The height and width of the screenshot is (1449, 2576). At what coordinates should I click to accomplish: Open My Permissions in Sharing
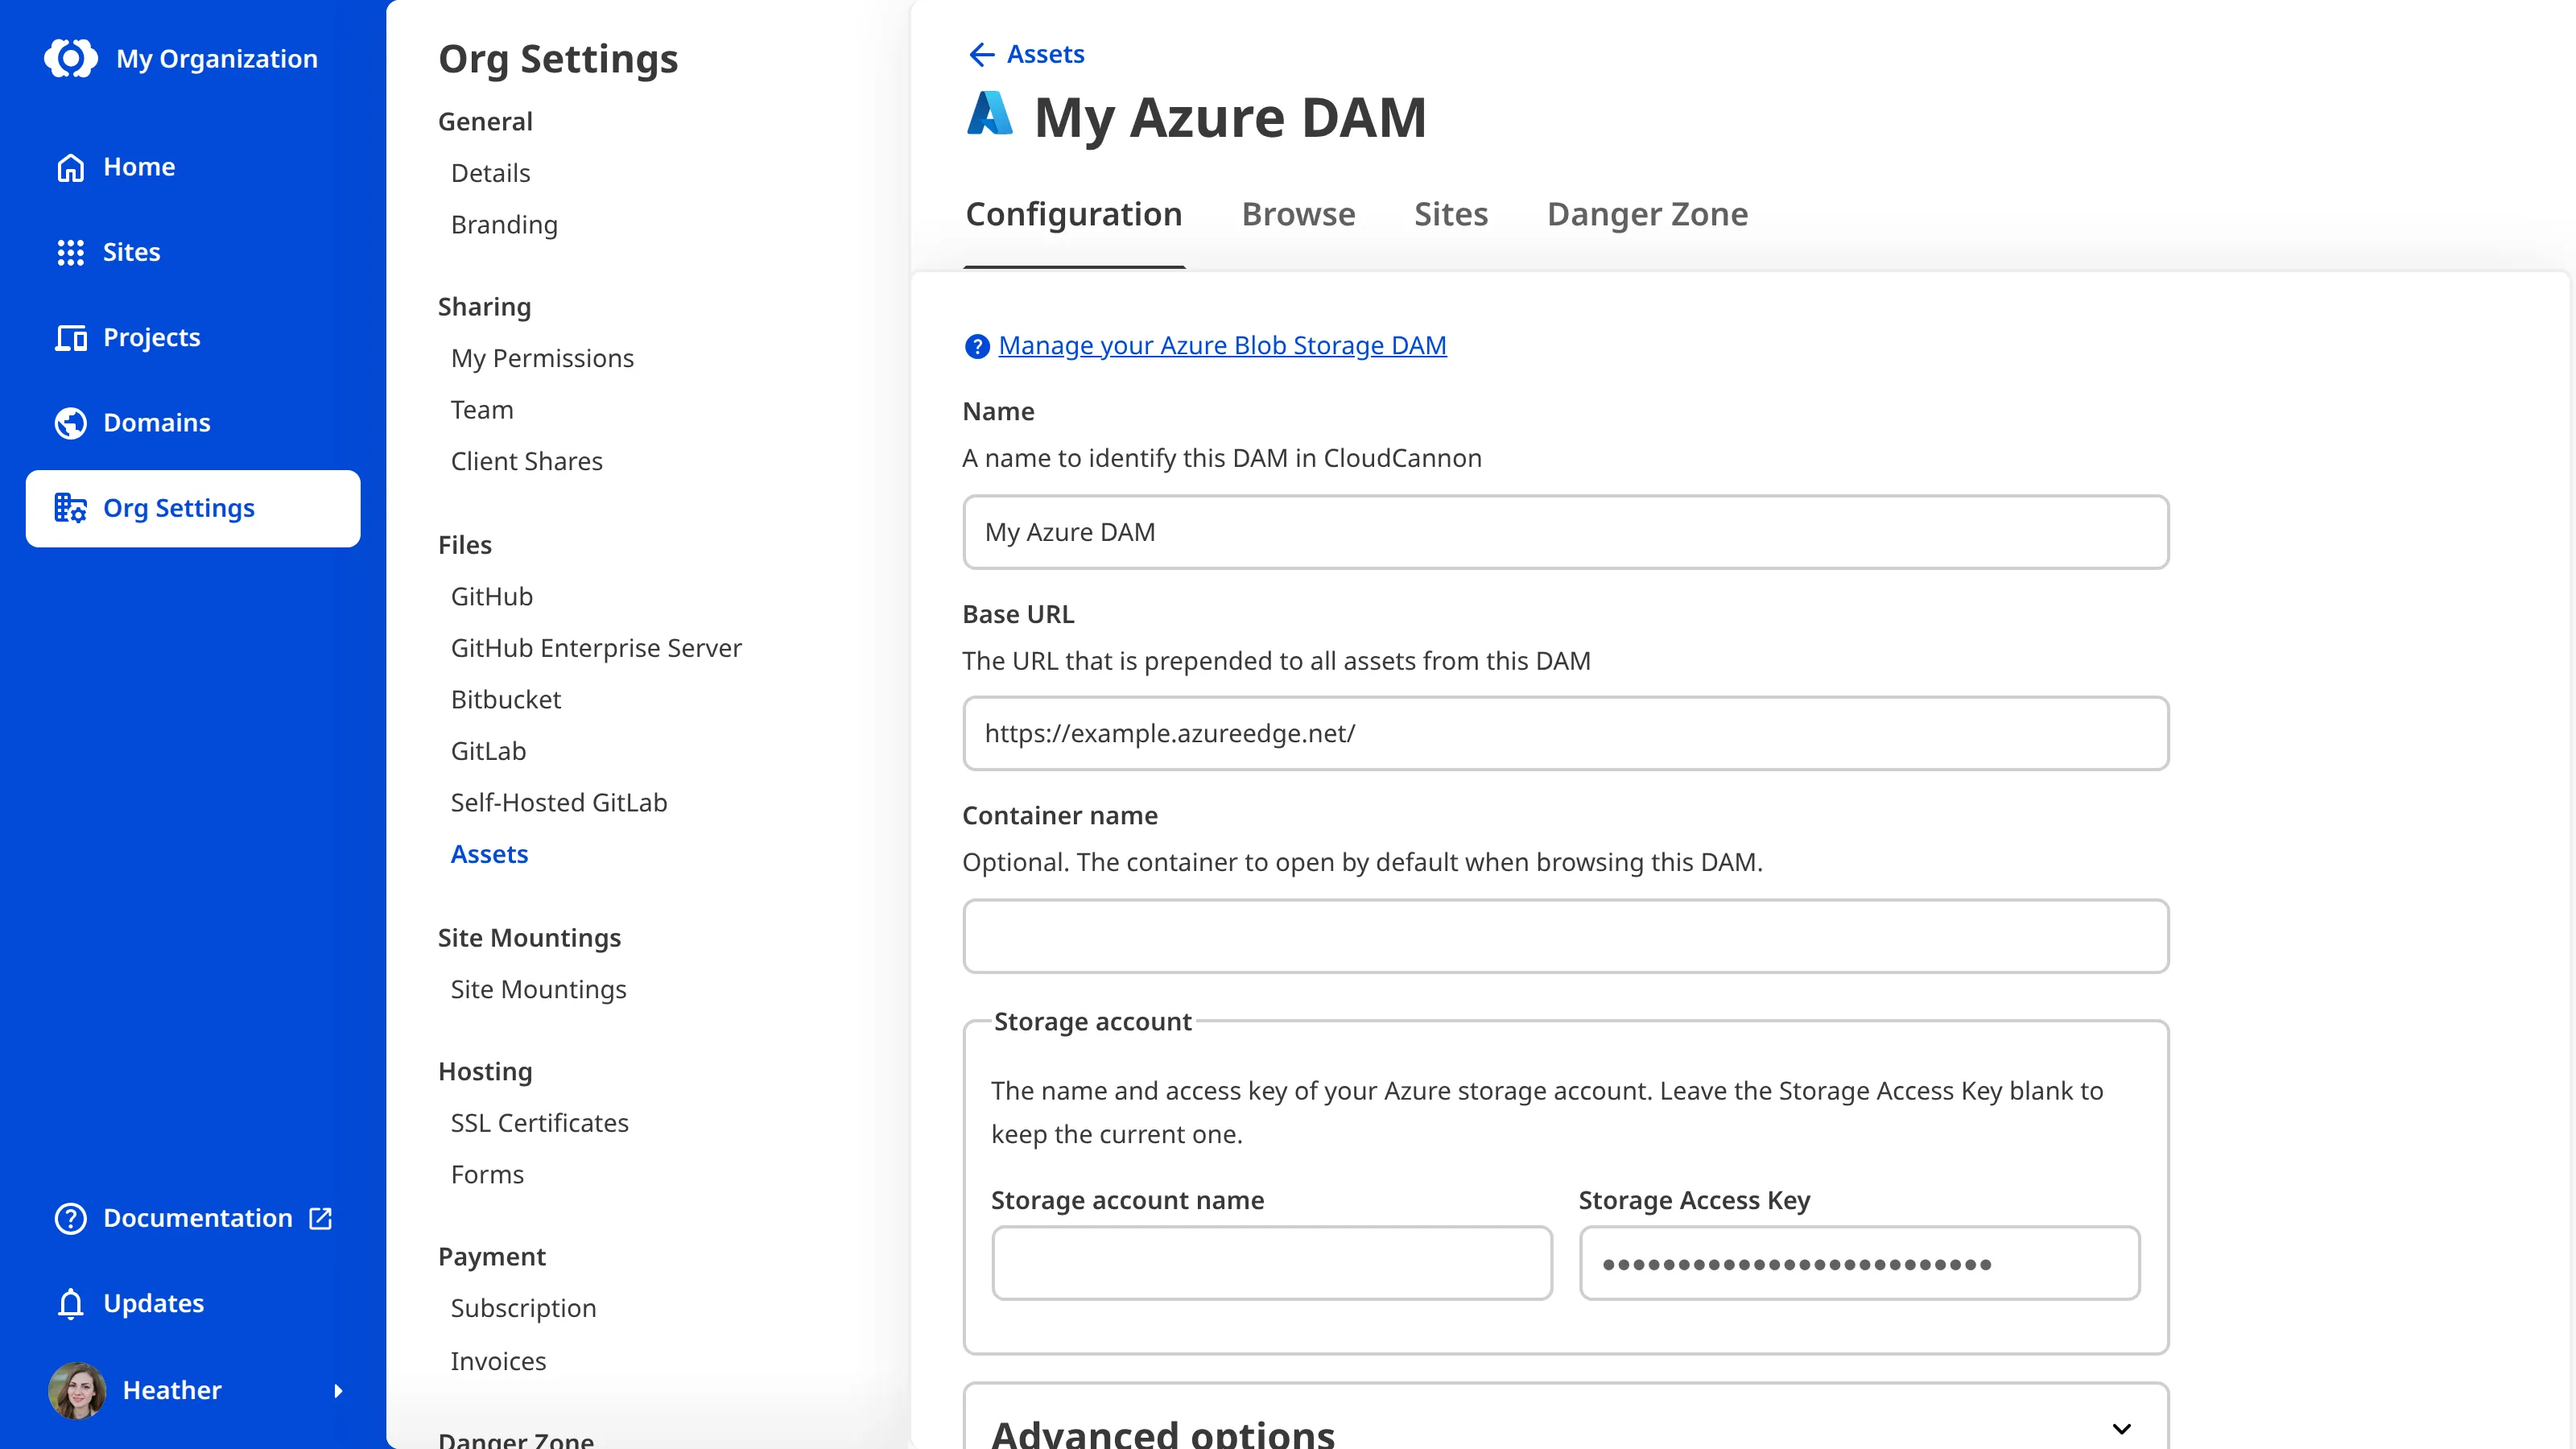click(x=542, y=358)
